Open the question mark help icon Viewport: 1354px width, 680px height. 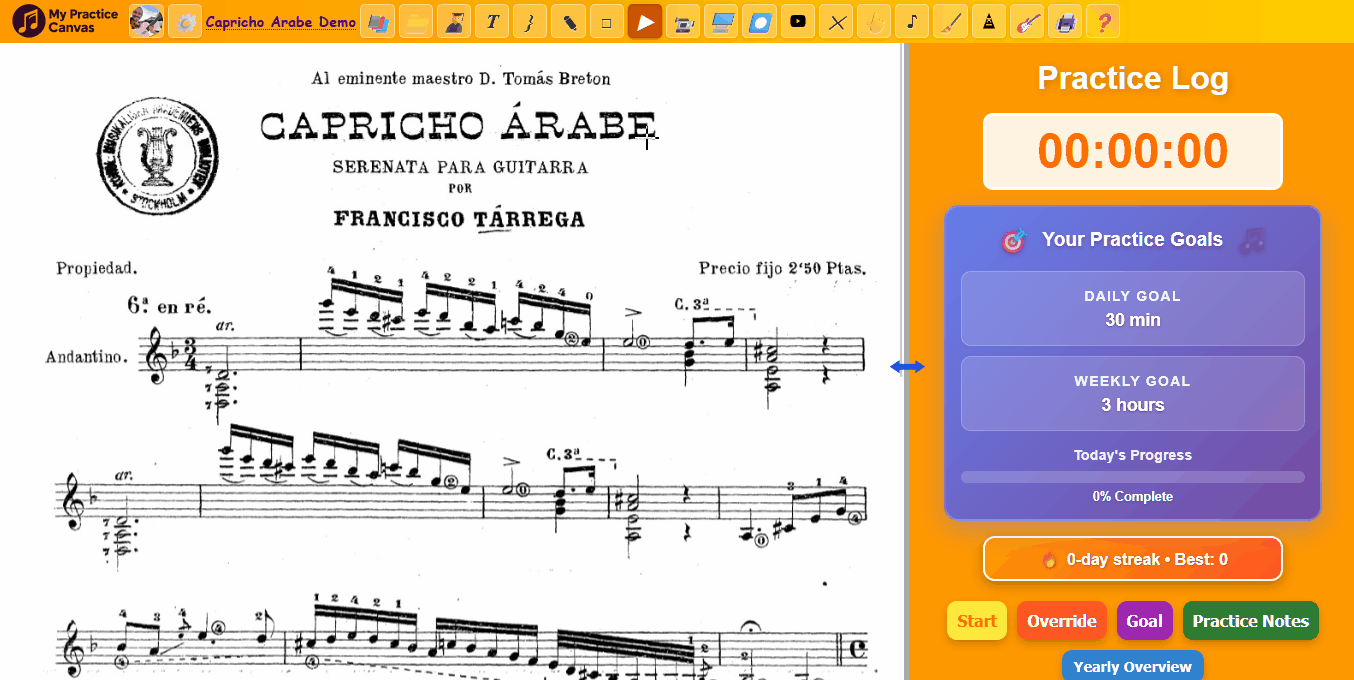(1103, 21)
